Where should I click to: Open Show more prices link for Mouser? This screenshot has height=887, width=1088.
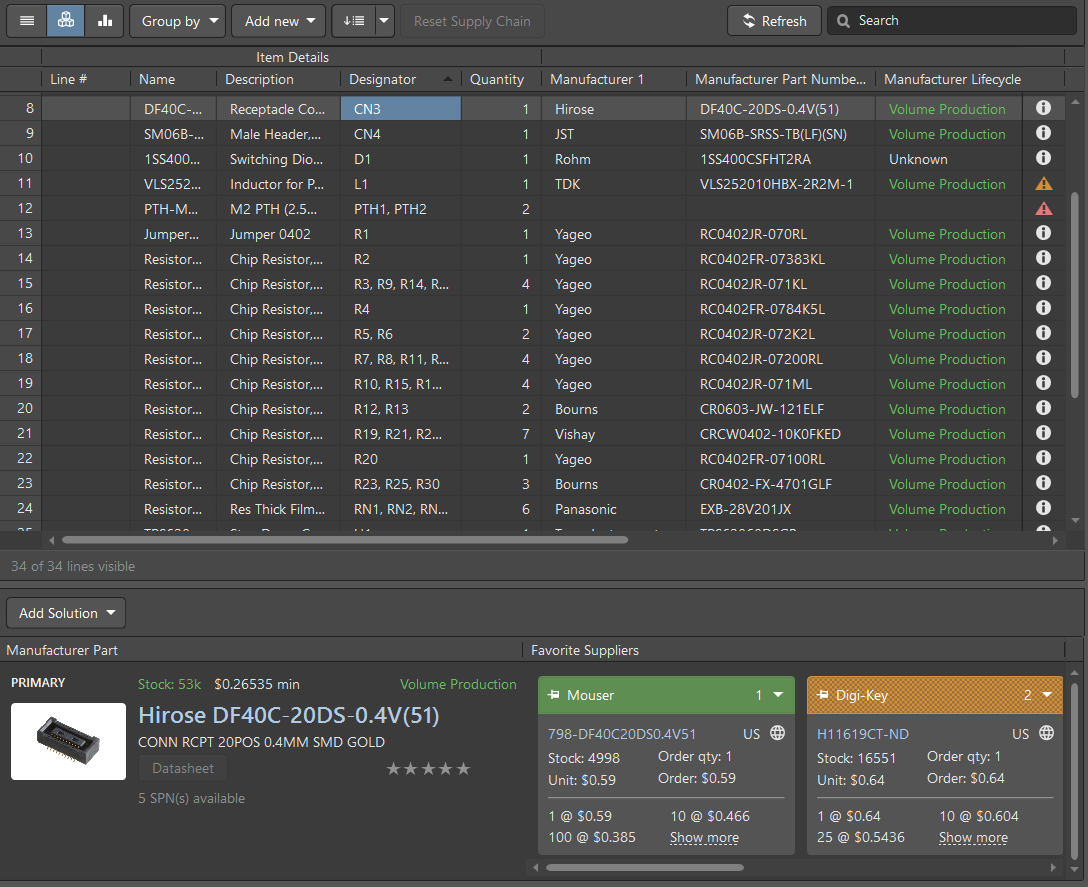tap(704, 838)
